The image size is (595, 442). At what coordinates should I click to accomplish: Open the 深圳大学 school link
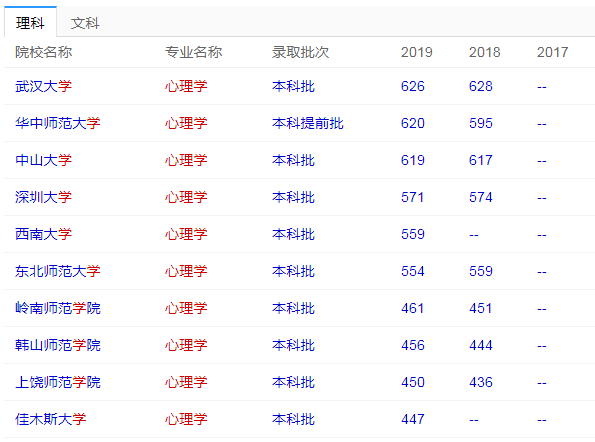coord(43,197)
